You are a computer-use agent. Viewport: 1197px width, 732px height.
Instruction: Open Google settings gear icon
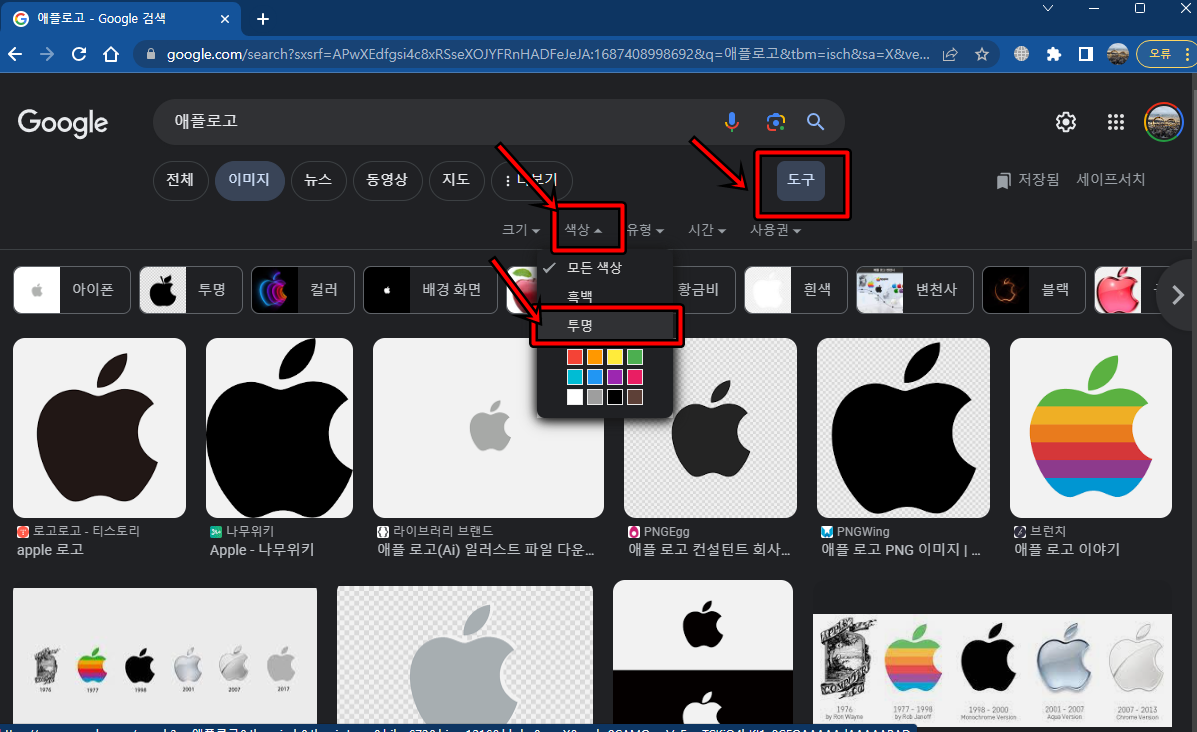[1066, 121]
